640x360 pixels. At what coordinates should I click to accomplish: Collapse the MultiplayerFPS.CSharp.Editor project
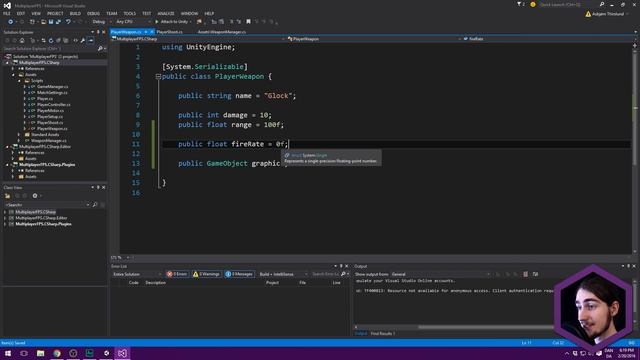[x=7, y=147]
